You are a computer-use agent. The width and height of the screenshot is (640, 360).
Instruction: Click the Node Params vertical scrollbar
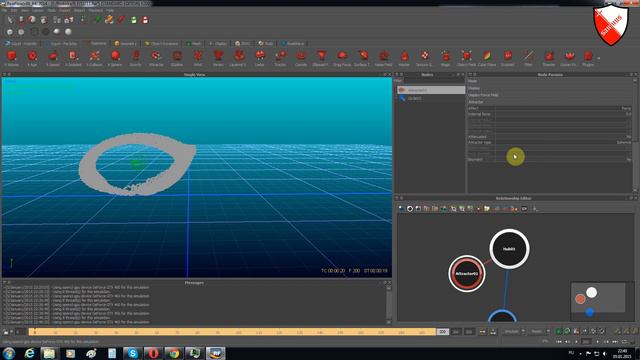point(635,135)
